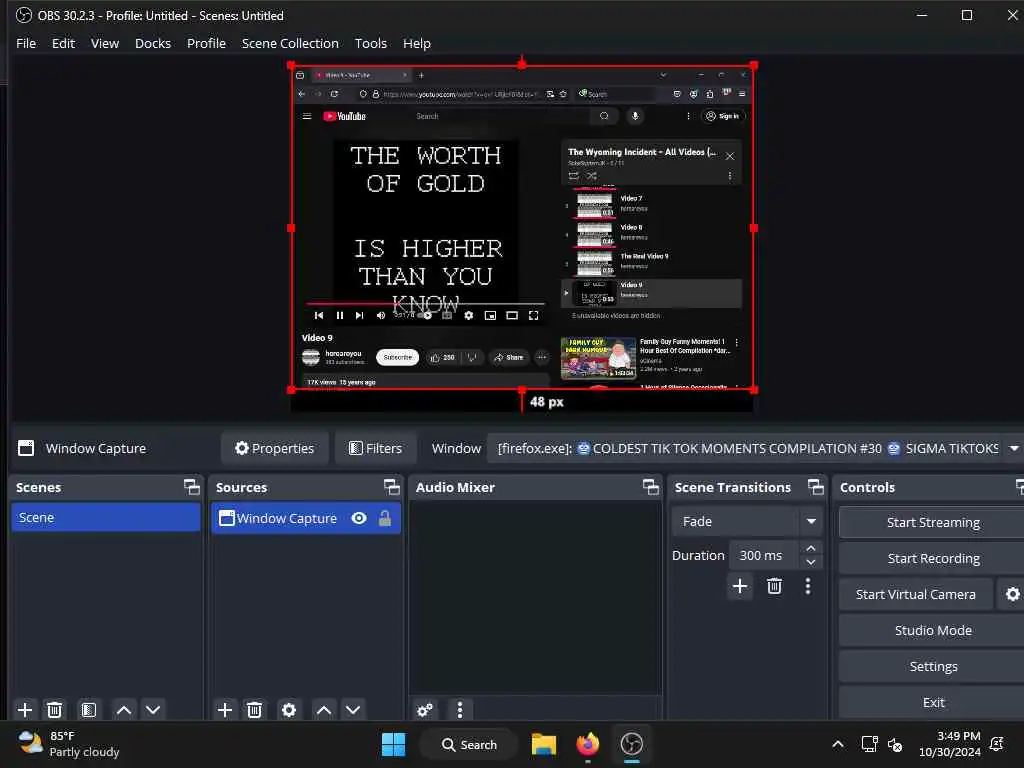
Task: Toggle visibility eye of Window Capture source
Action: [359, 518]
